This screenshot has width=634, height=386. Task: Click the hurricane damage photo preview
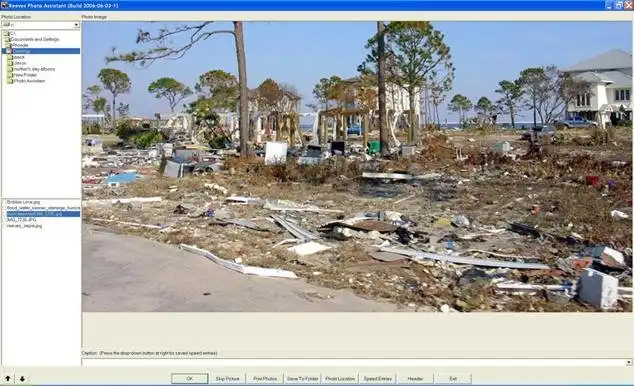[357, 167]
